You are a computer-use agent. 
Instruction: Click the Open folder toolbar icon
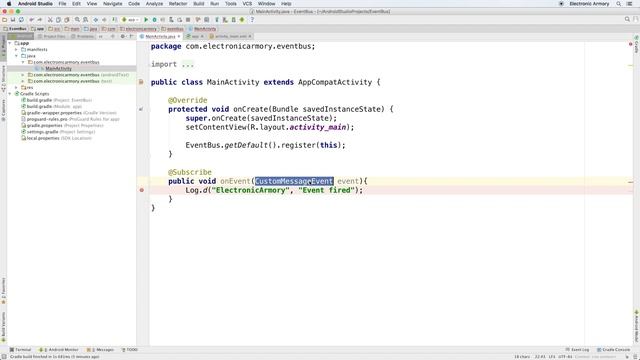(4, 20)
